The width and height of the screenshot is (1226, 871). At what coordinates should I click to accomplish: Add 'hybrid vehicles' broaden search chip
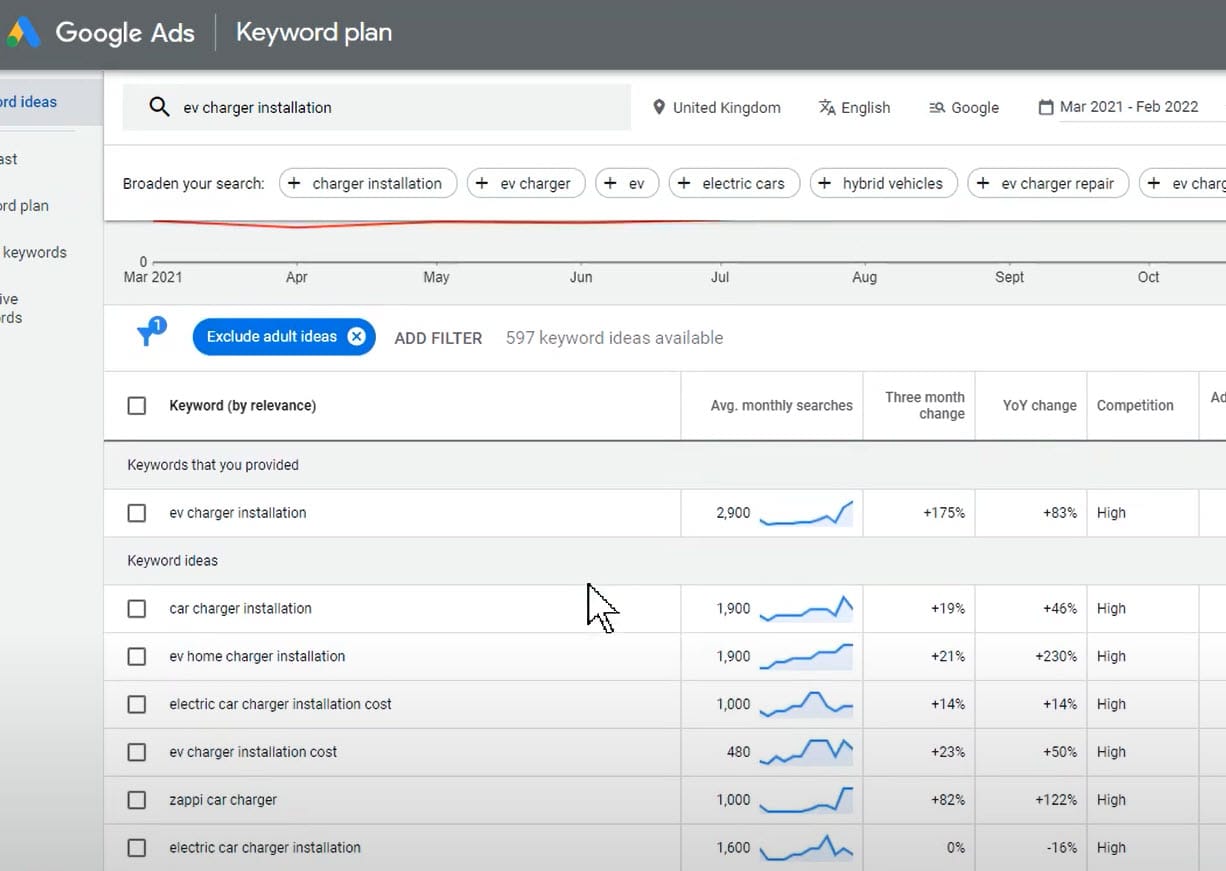(x=883, y=184)
